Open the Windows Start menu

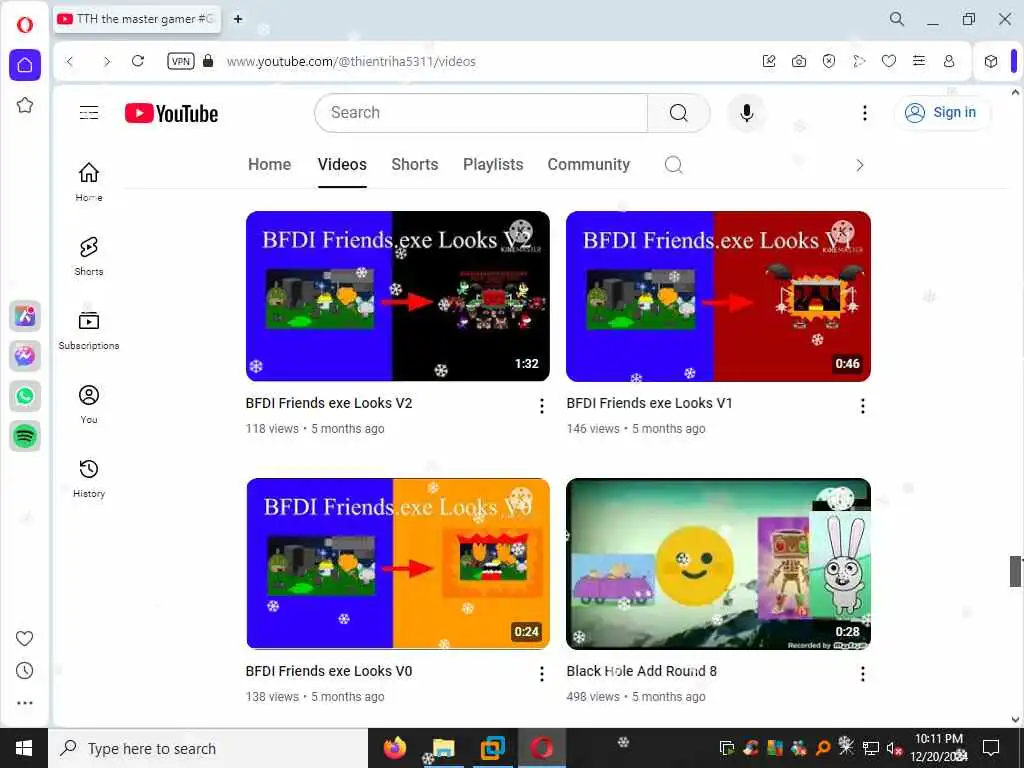click(x=24, y=748)
